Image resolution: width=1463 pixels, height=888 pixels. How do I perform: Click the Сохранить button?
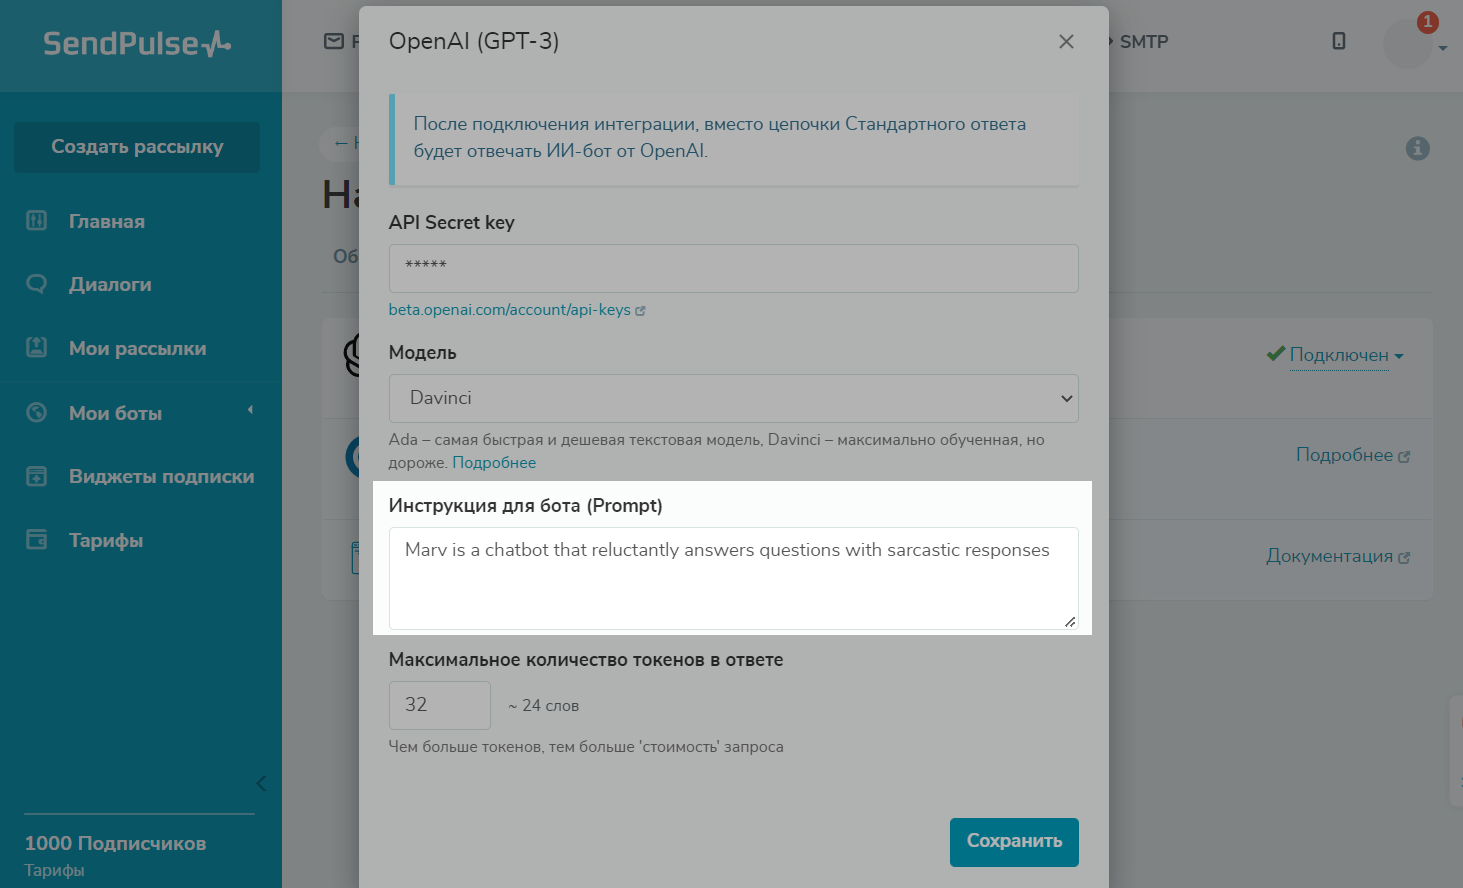coord(1013,842)
